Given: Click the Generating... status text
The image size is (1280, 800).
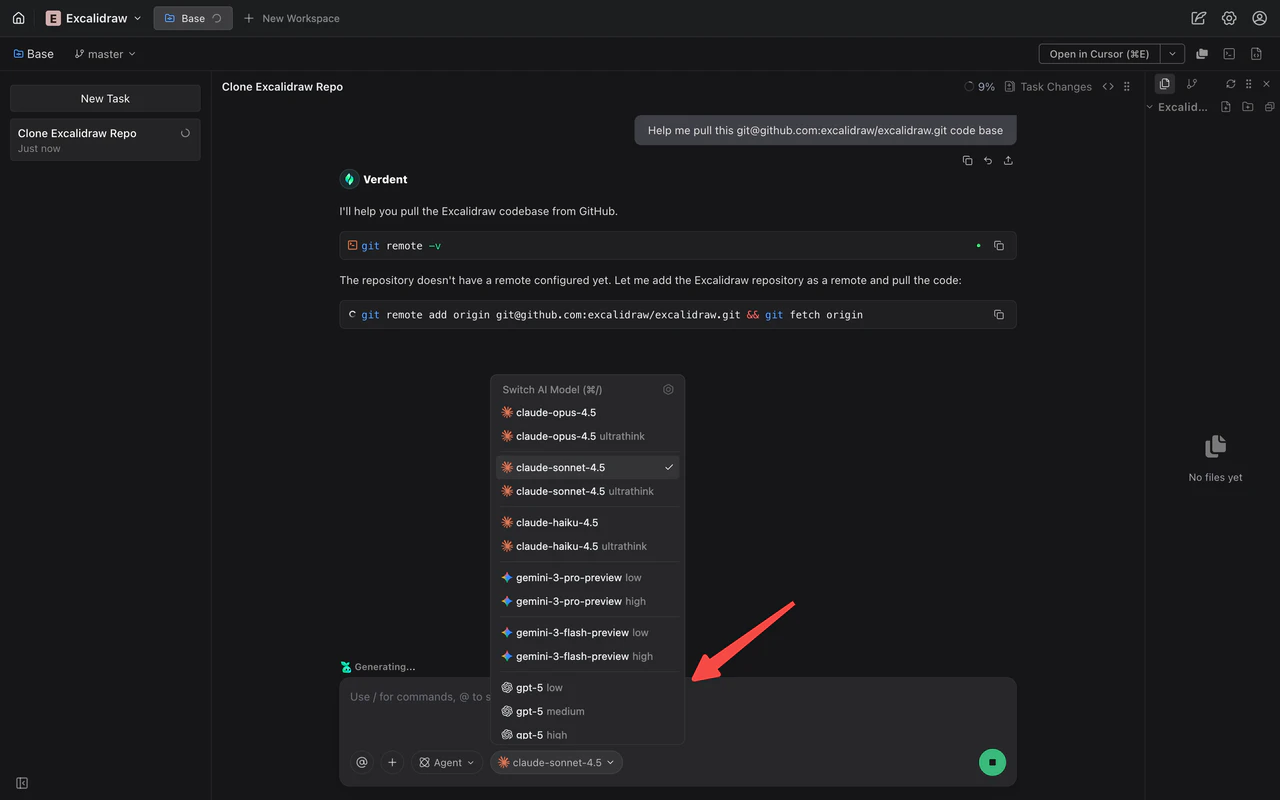Looking at the screenshot, I should tap(385, 667).
